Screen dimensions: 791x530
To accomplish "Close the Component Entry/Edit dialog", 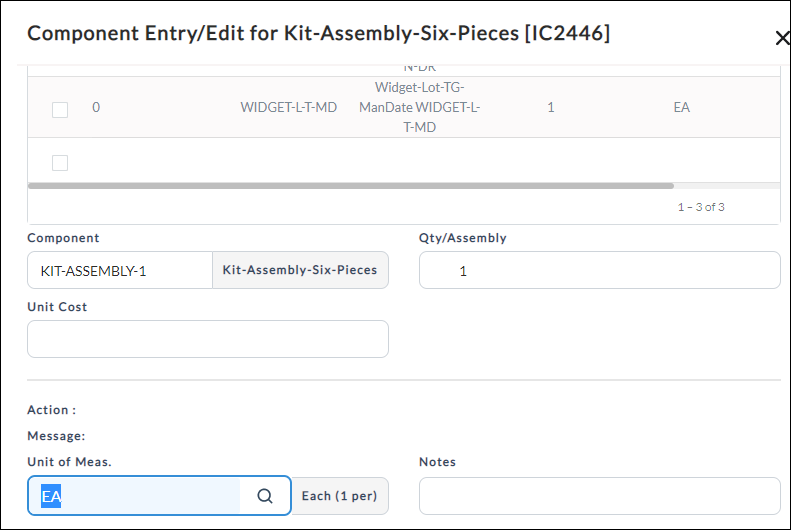I will pos(782,38).
